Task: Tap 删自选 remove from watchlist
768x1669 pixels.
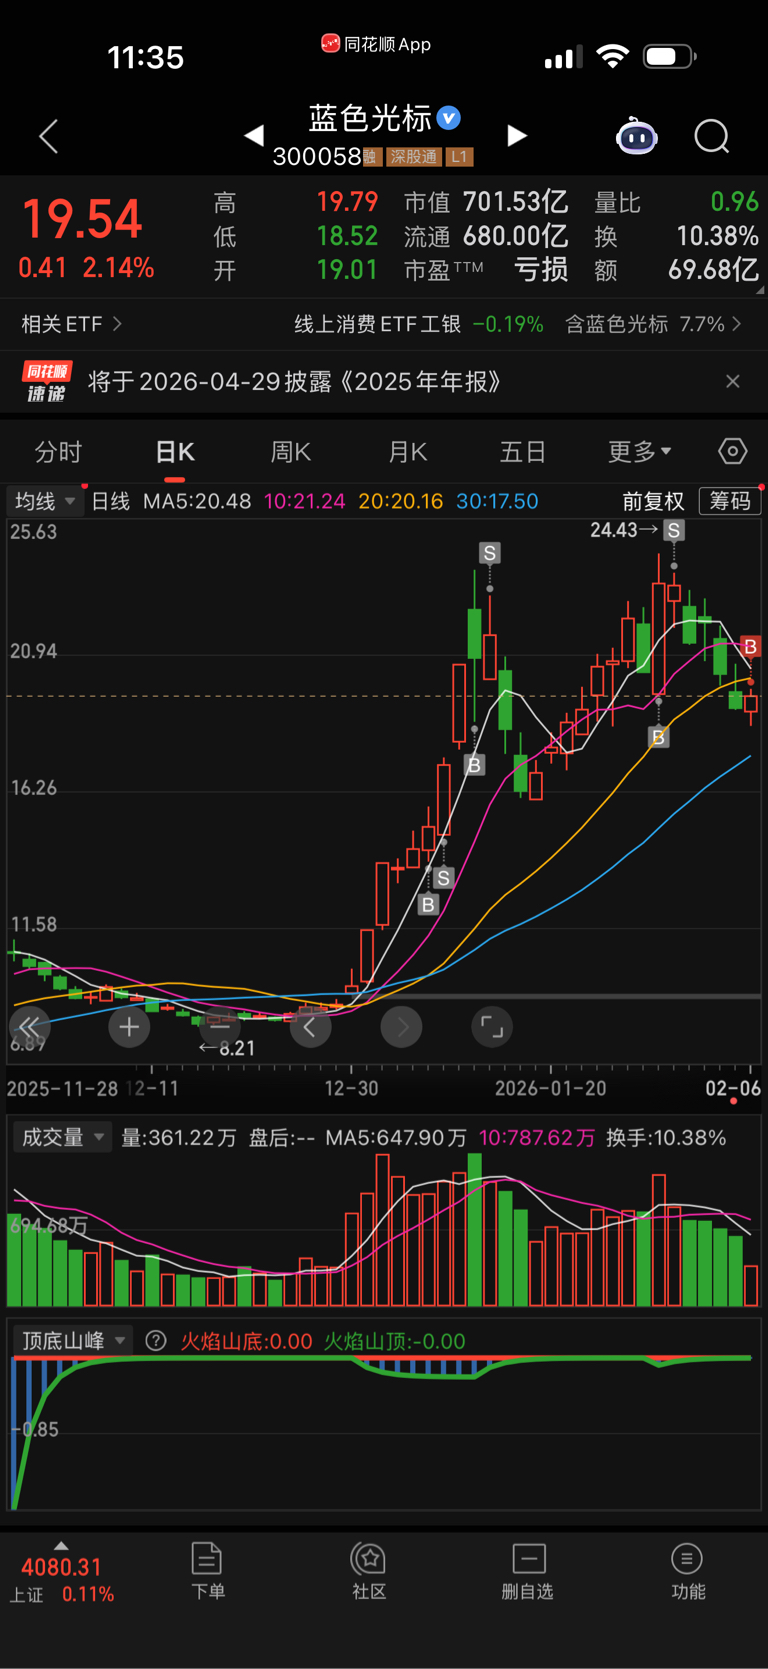Action: pos(528,1571)
